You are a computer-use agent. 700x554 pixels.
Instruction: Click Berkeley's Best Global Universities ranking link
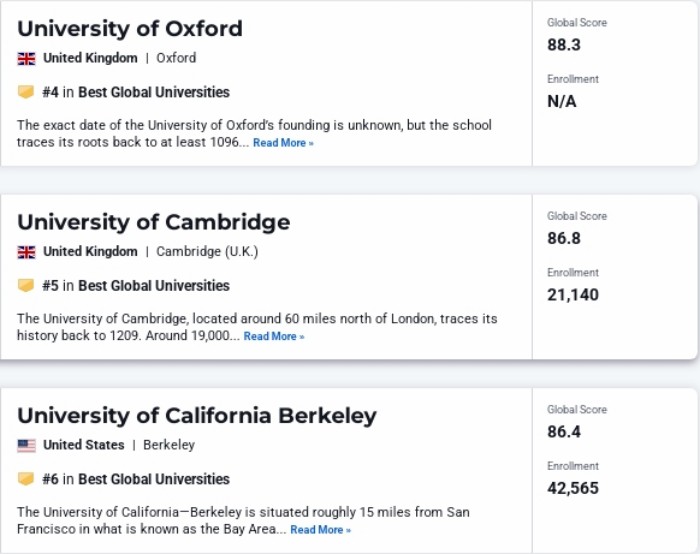coord(154,479)
